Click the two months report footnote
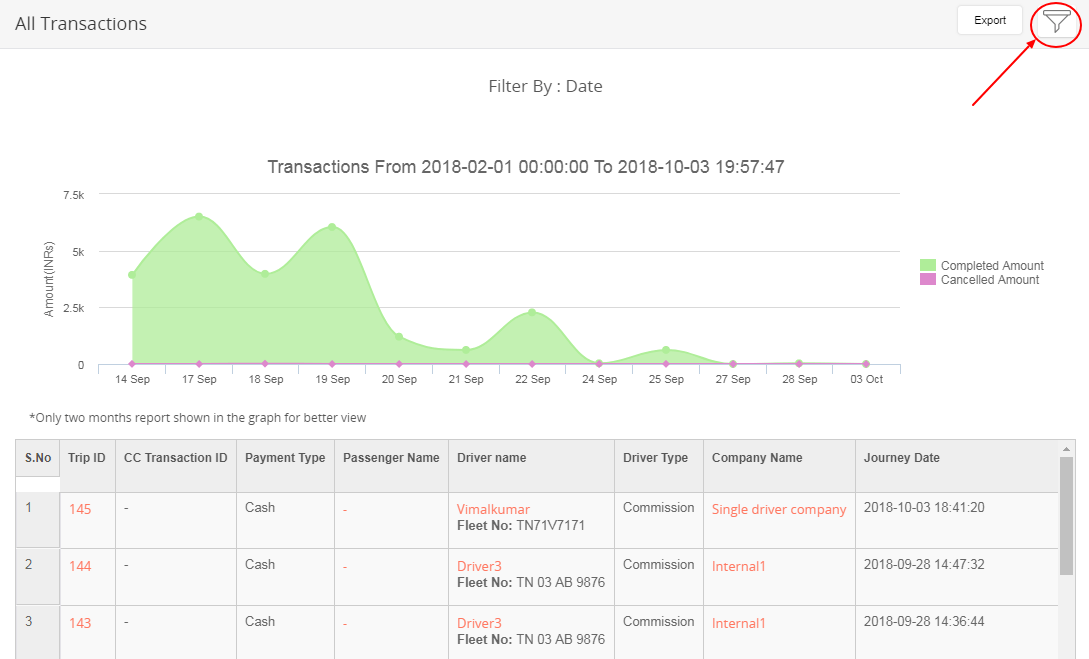 [x=197, y=418]
